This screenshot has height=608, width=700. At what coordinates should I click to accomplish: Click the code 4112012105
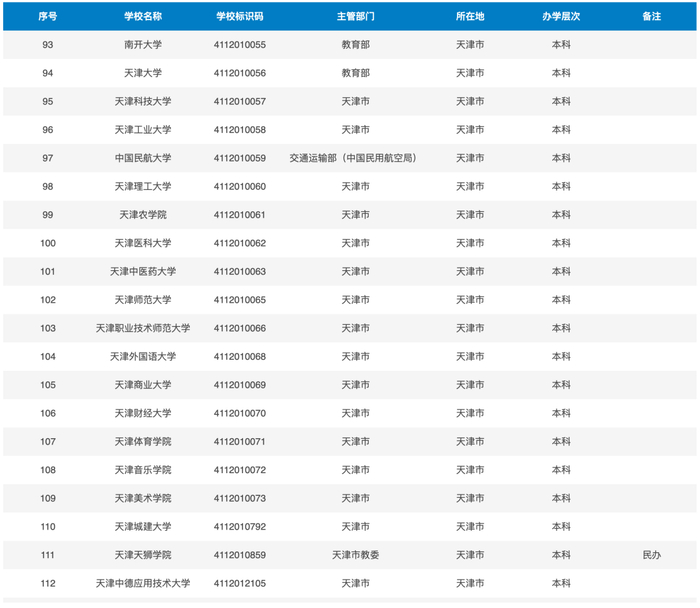coord(240,583)
